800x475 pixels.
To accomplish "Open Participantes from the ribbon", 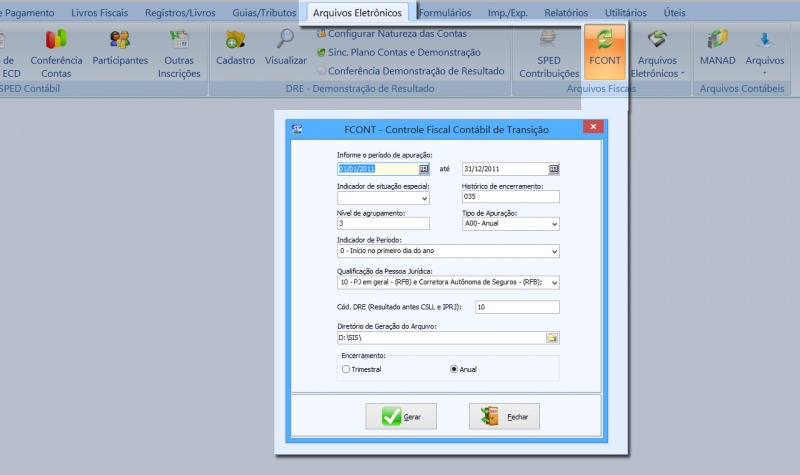I will (120, 52).
